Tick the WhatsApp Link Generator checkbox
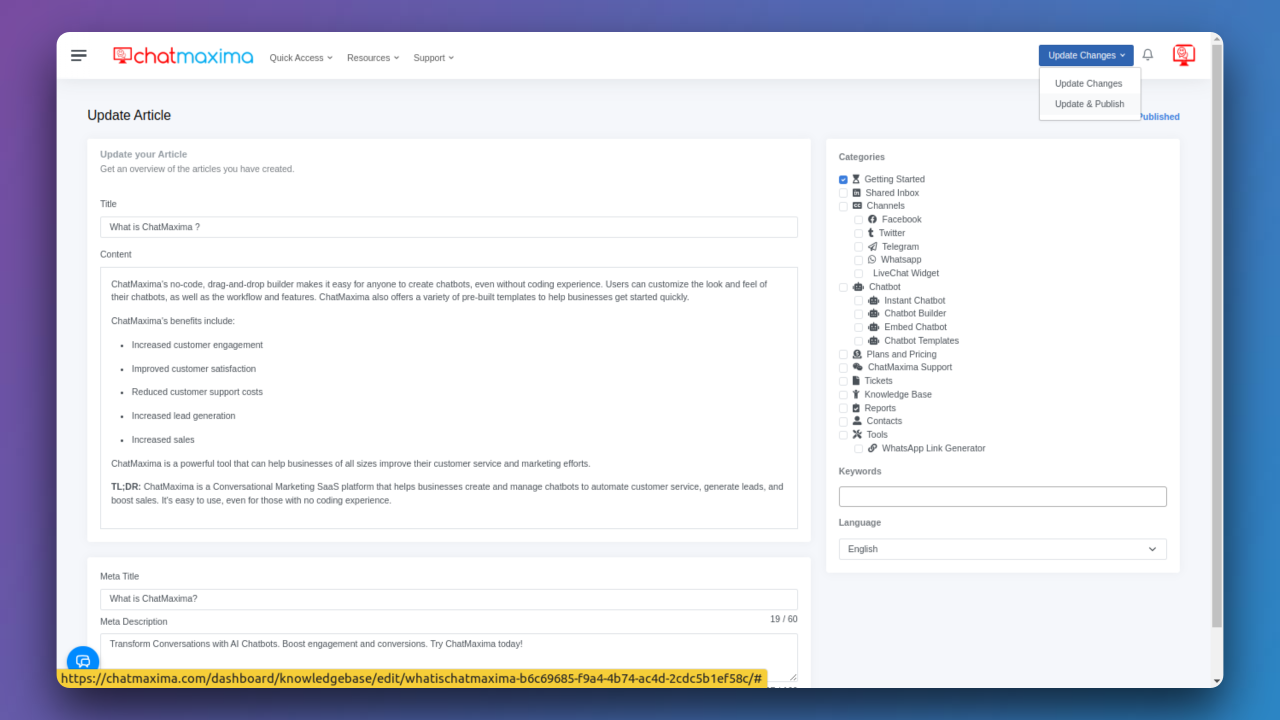The height and width of the screenshot is (720, 1280). pos(859,449)
